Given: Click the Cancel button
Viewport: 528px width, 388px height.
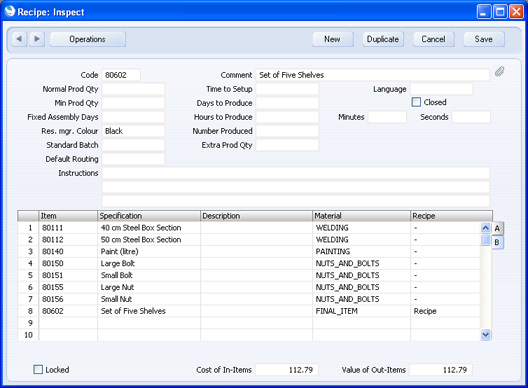Looking at the screenshot, I should click(x=433, y=39).
